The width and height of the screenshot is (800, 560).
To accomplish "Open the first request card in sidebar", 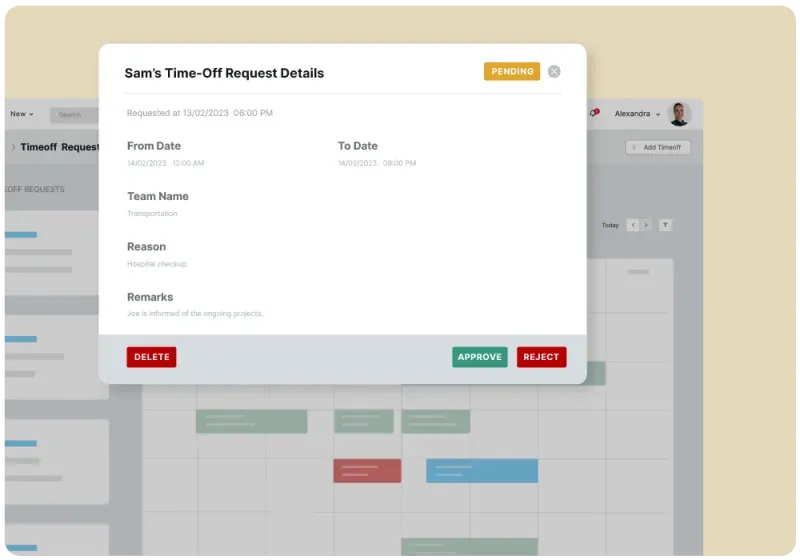I will click(52, 252).
